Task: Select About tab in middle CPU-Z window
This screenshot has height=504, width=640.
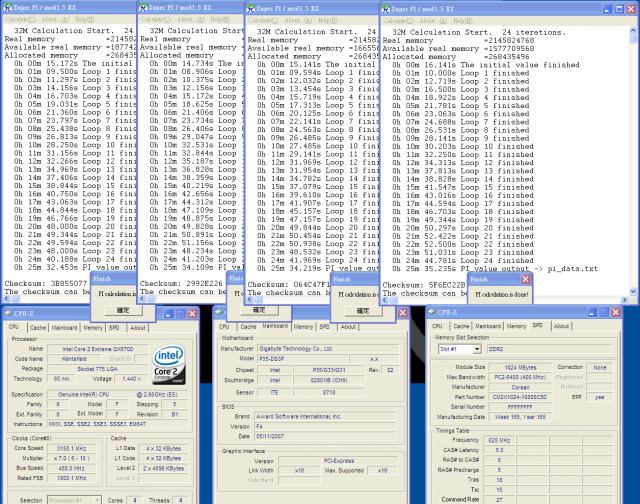Action: (348, 326)
